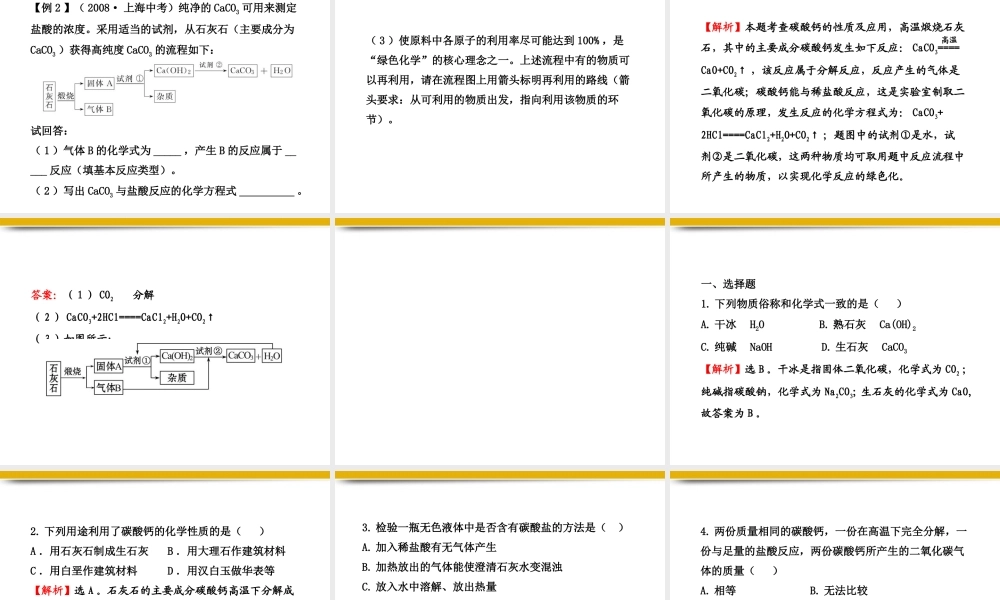The image size is (1000, 600).
Task: Click option 'B. 无法比较' in question 4
Action: [x=839, y=590]
